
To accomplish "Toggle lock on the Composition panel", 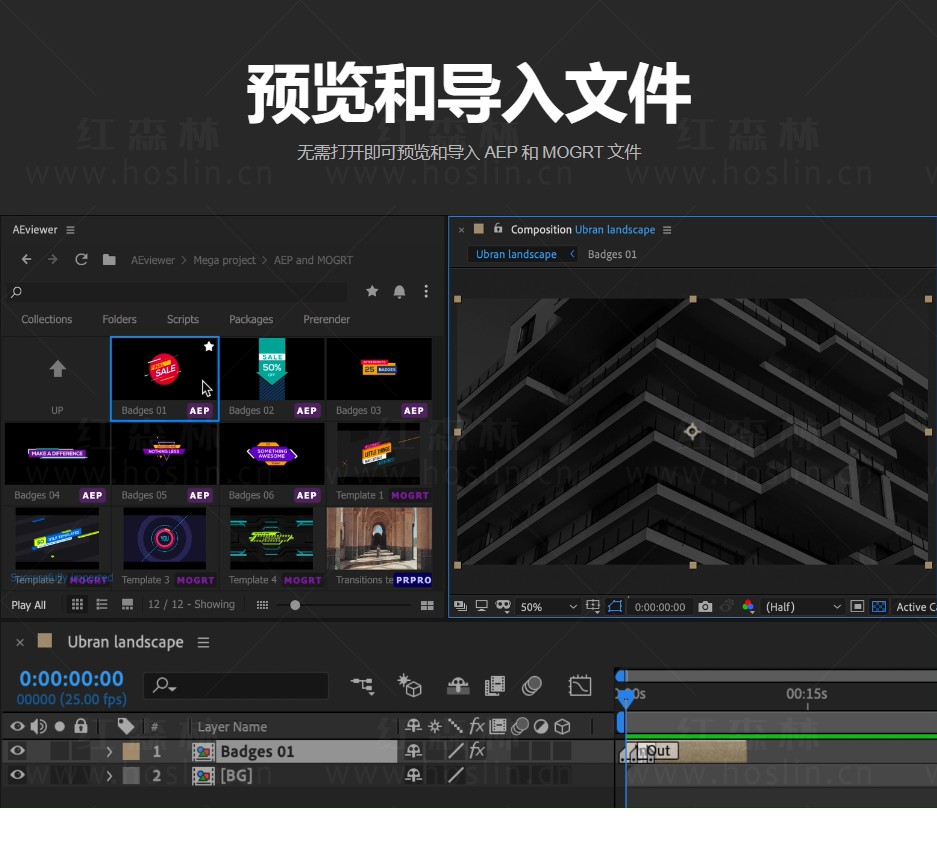I will pos(498,228).
